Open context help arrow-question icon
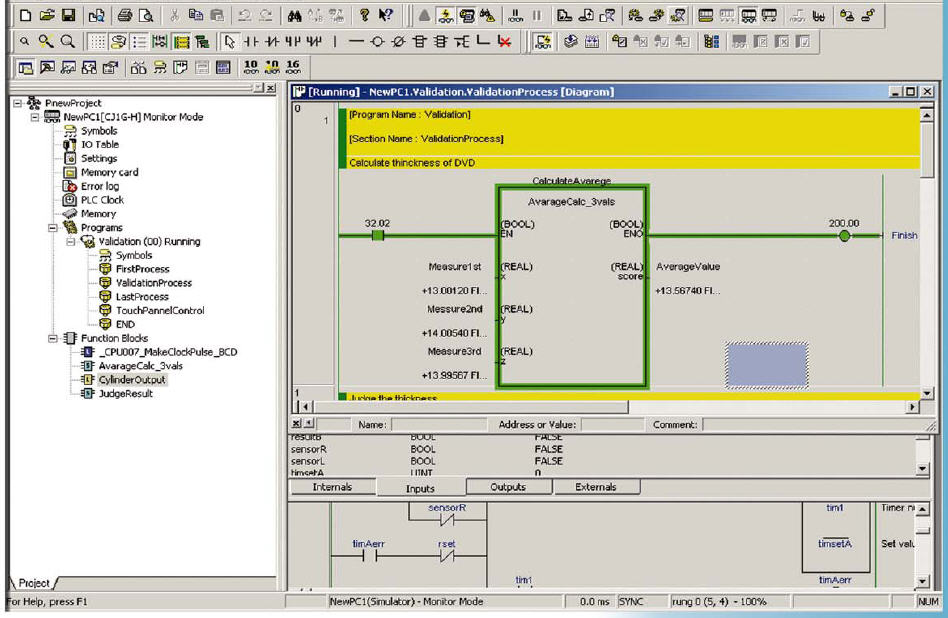 386,15
